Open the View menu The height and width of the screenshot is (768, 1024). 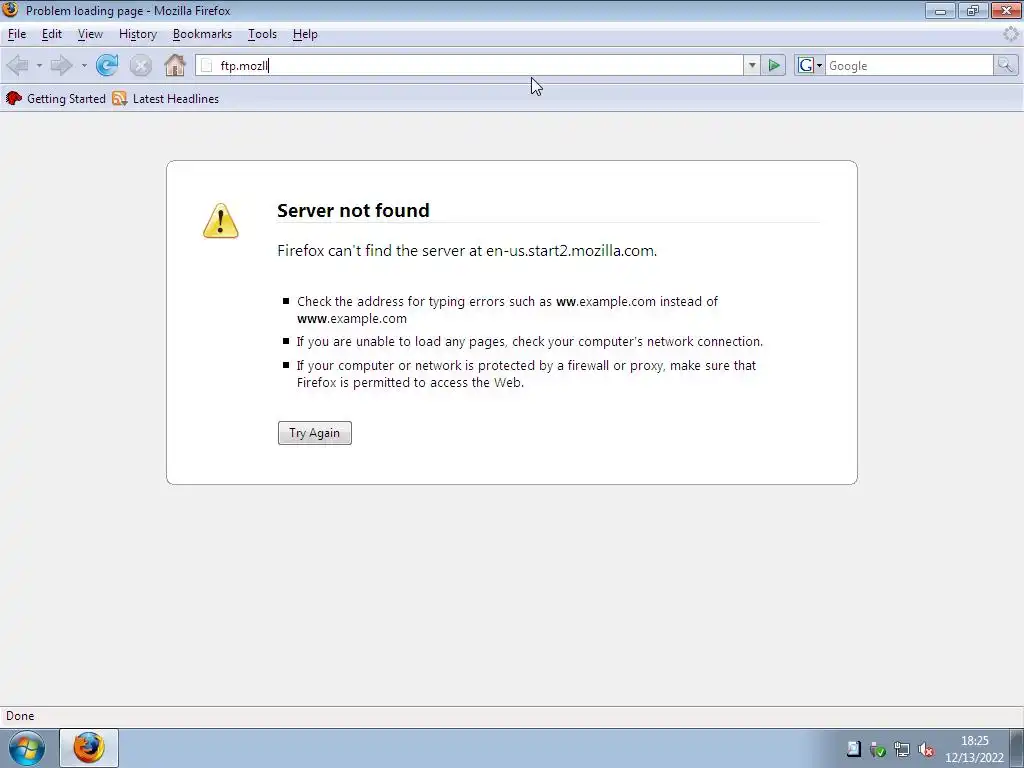tap(90, 34)
